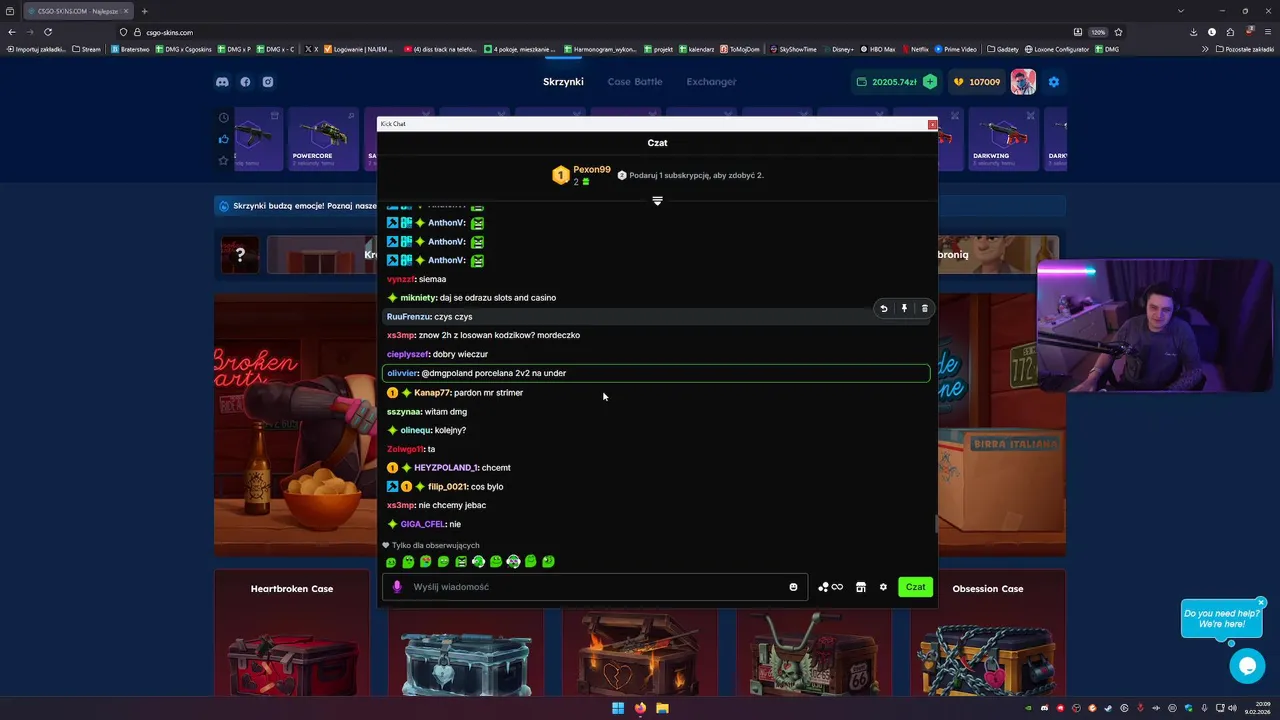Open the live support chat bubble

point(1247,666)
